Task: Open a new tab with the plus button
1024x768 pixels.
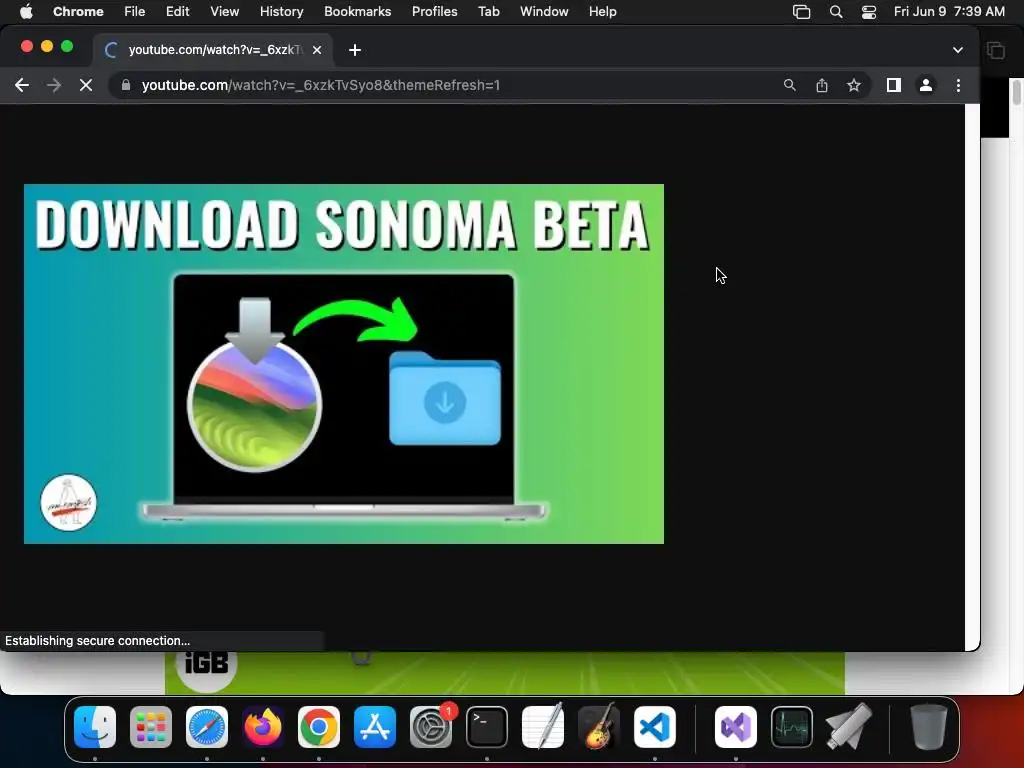Action: (x=355, y=50)
